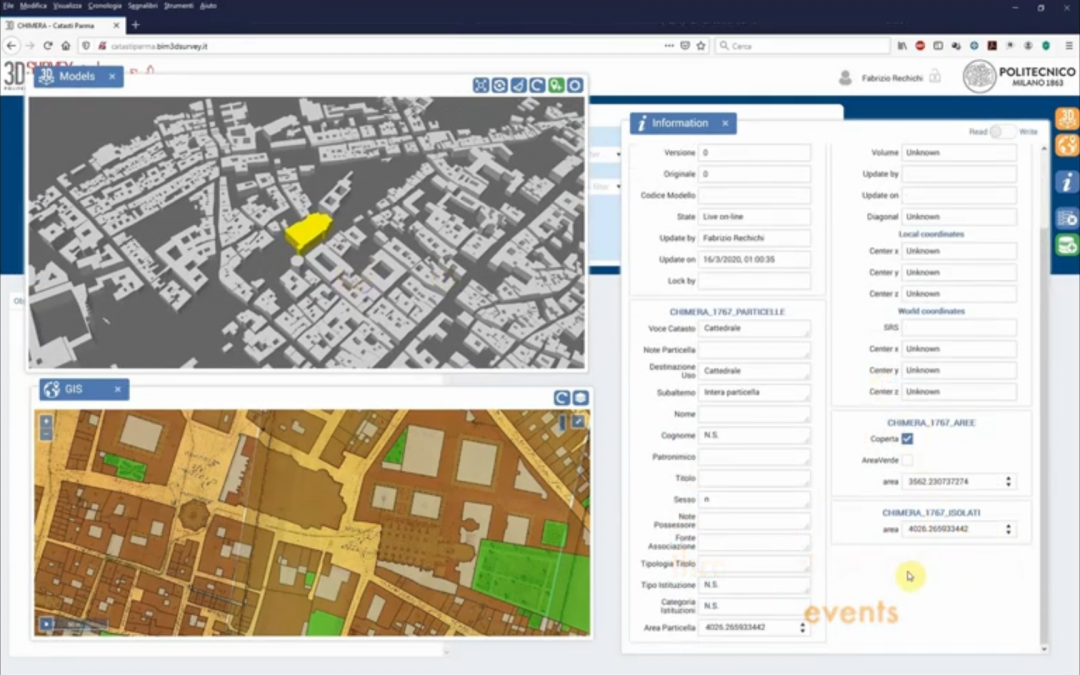The height and width of the screenshot is (675, 1080).
Task: Click the CHIMERA_1767_ISOLATI area stepper
Action: pos(1008,529)
